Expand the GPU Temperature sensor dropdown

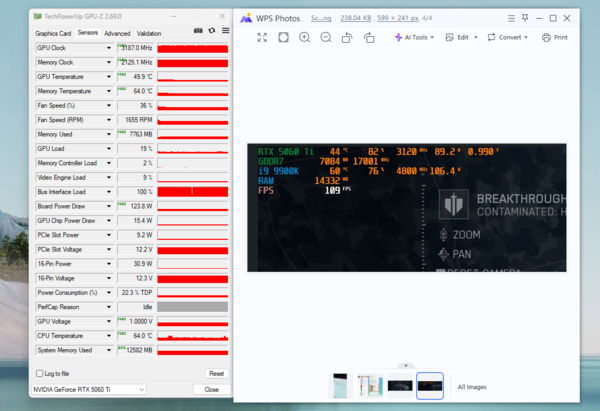click(109, 77)
